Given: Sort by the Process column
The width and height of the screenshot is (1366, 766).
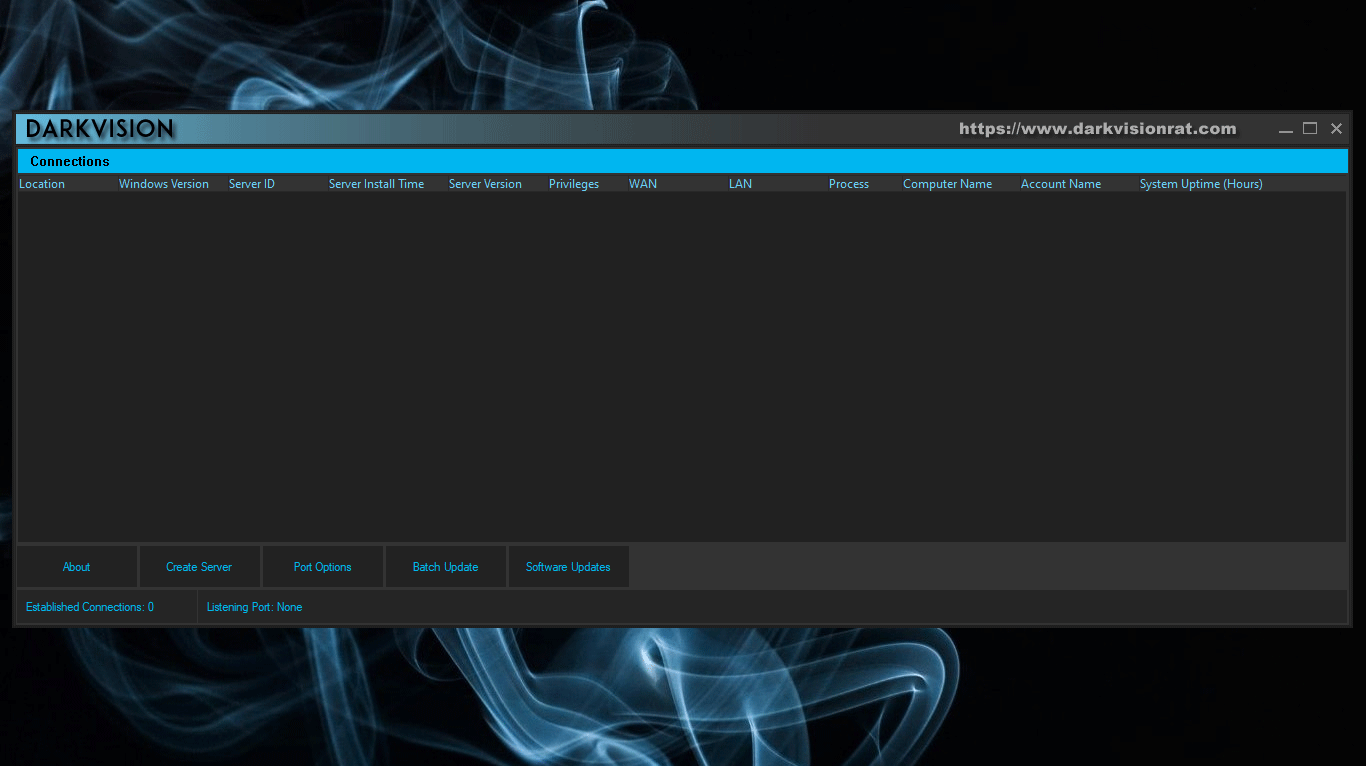Looking at the screenshot, I should (849, 184).
